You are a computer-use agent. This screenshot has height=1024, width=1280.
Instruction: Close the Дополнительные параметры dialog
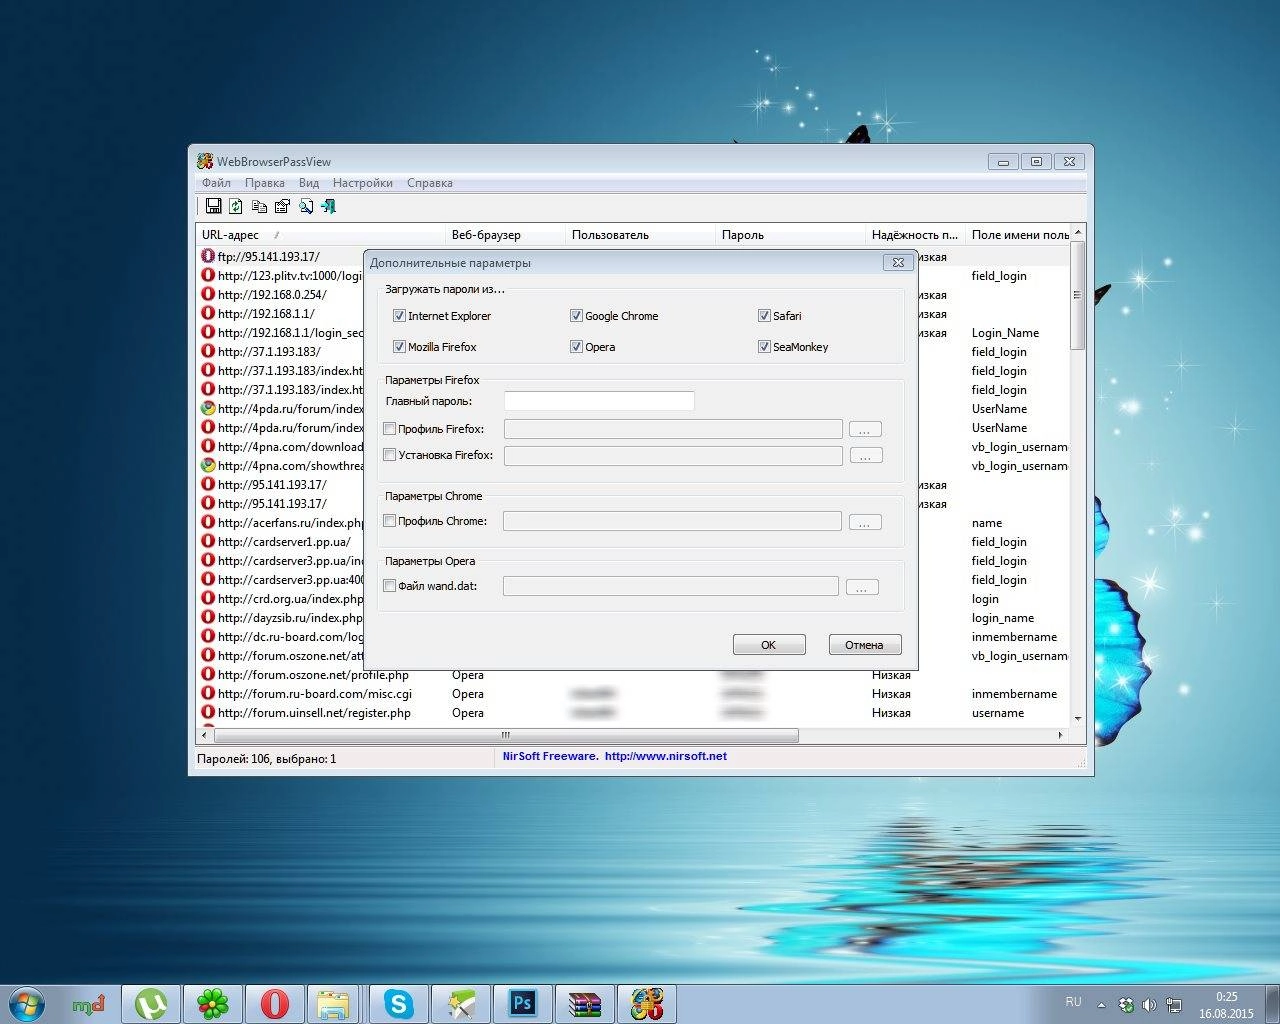898,262
